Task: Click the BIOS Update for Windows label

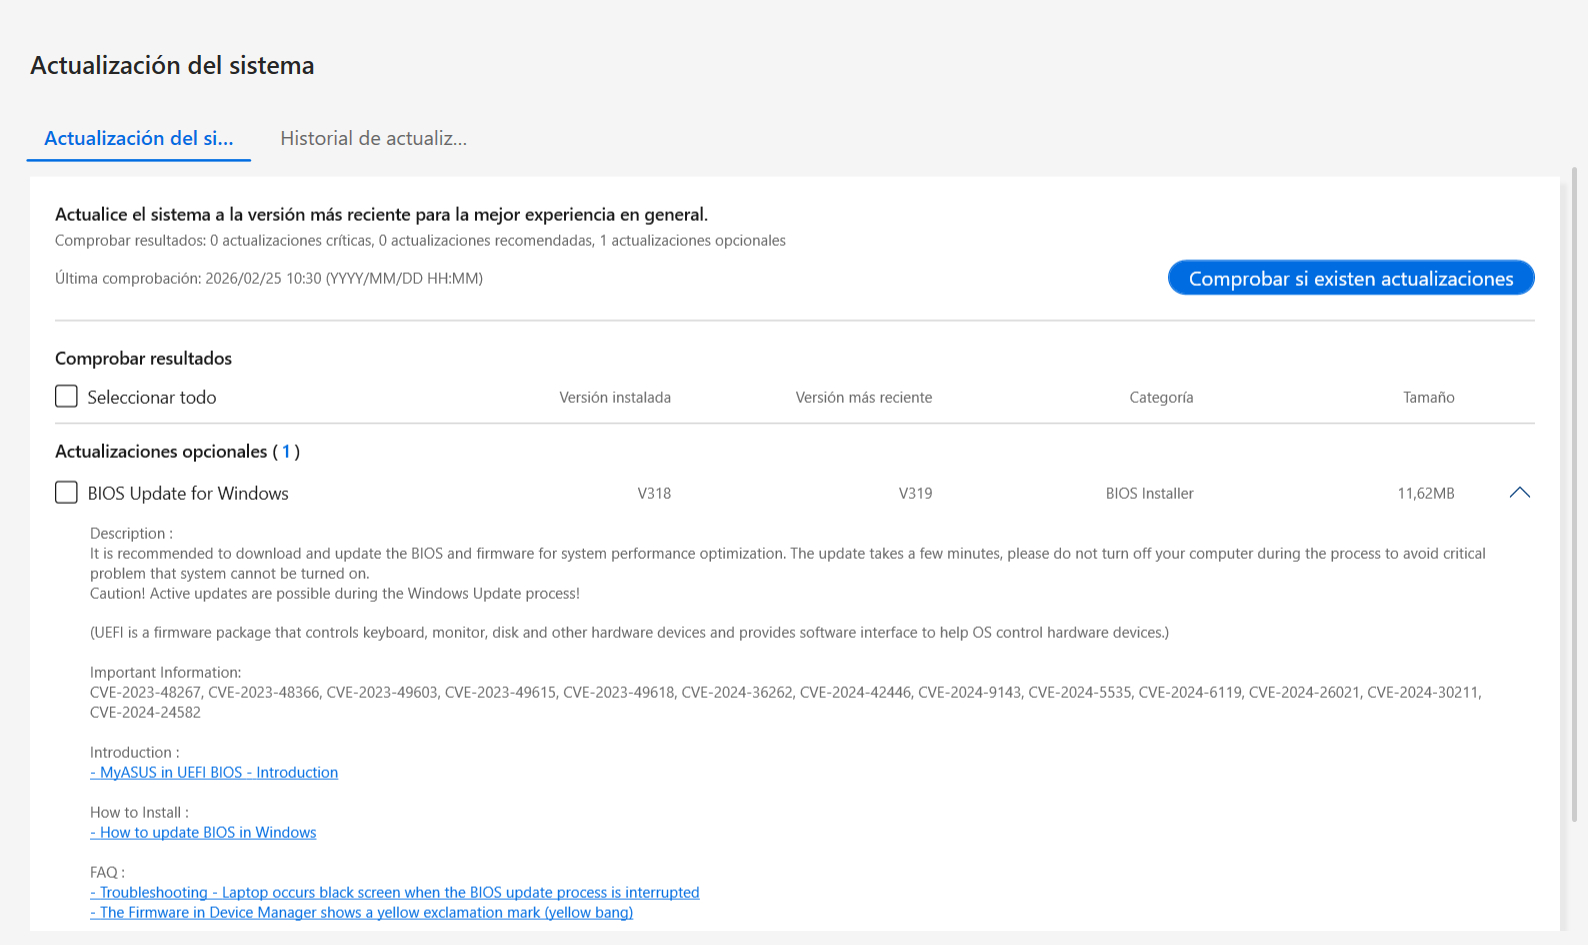Action: pyautogui.click(x=188, y=493)
